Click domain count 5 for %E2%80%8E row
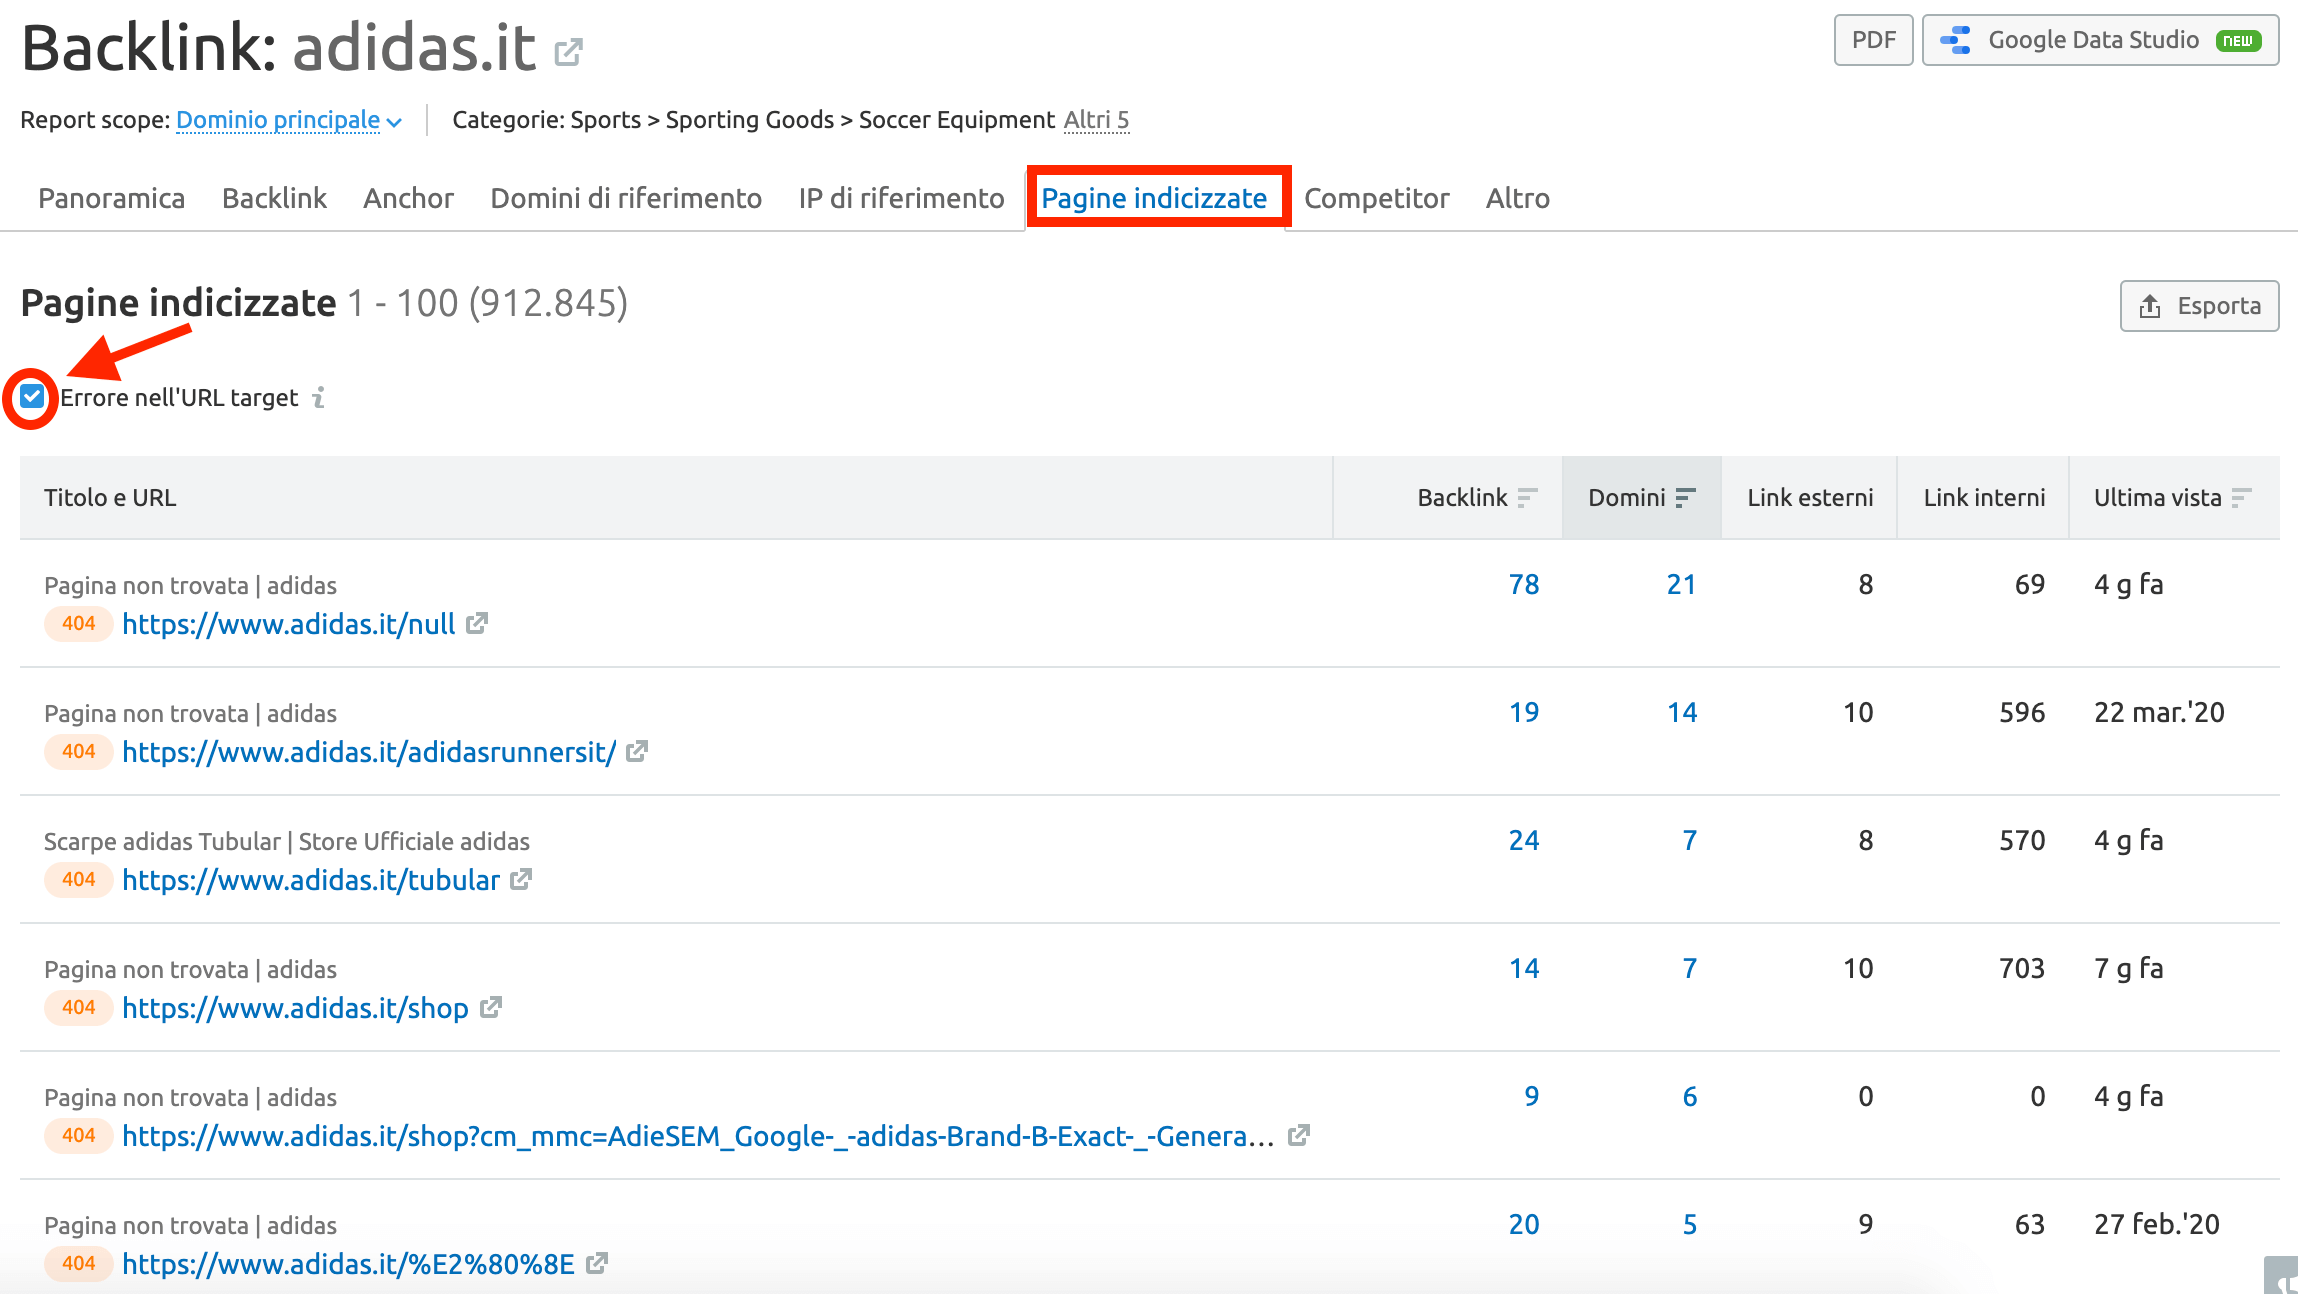 [1689, 1224]
